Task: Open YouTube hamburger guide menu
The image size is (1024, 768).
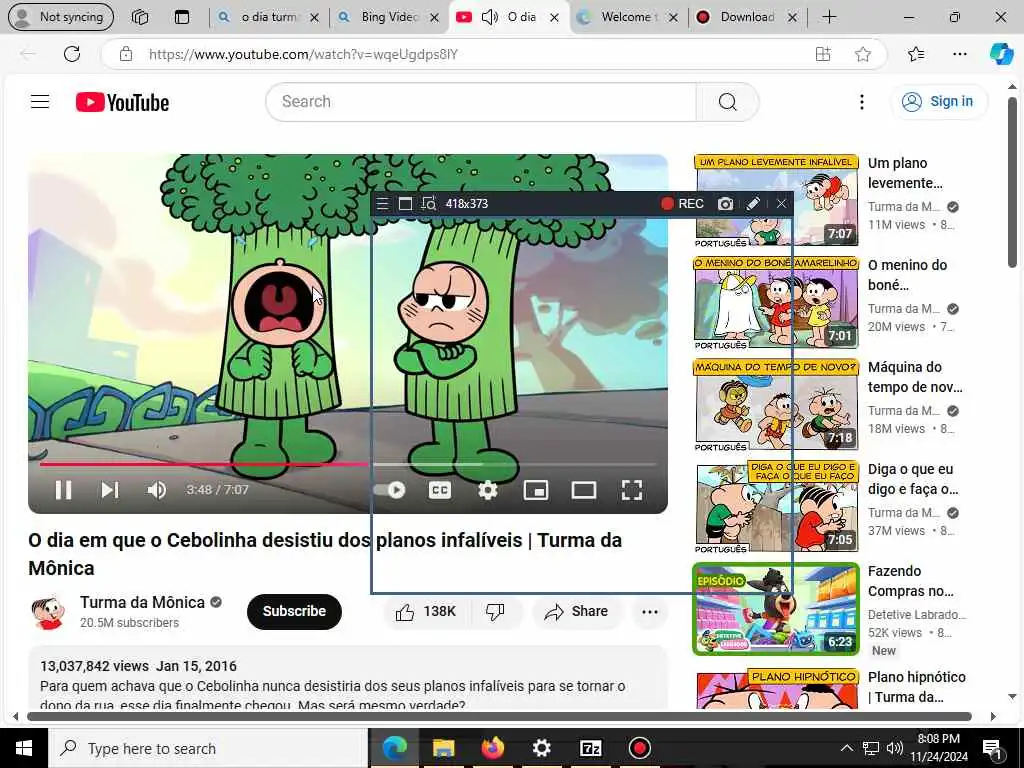Action: 40,101
